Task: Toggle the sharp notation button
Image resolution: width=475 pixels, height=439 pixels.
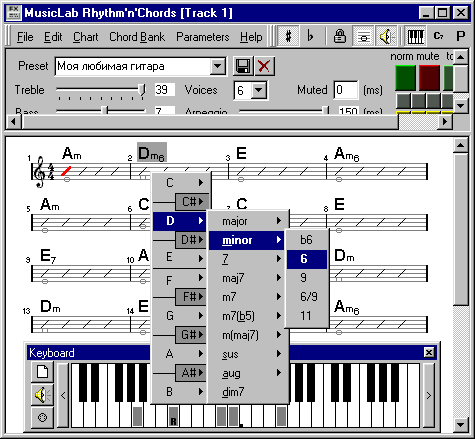Action: point(288,36)
